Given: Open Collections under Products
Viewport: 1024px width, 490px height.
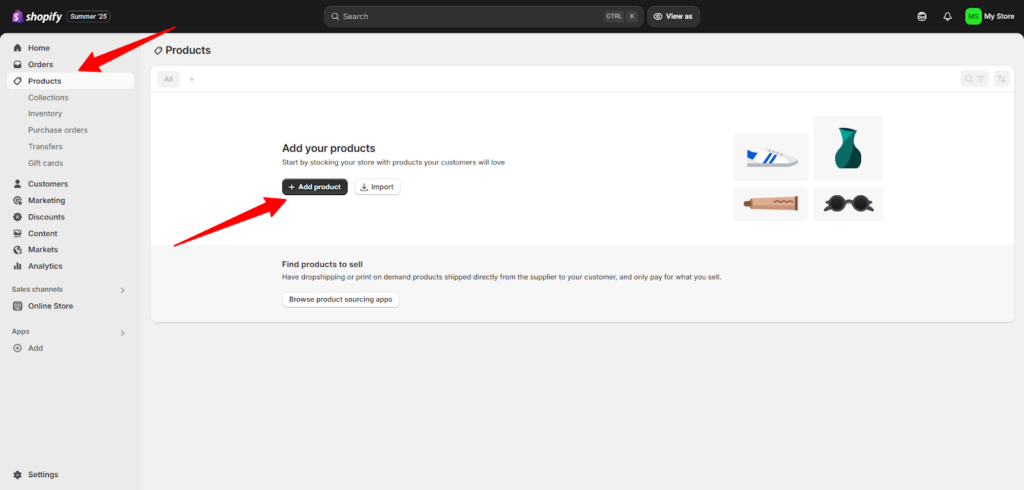Looking at the screenshot, I should (48, 97).
